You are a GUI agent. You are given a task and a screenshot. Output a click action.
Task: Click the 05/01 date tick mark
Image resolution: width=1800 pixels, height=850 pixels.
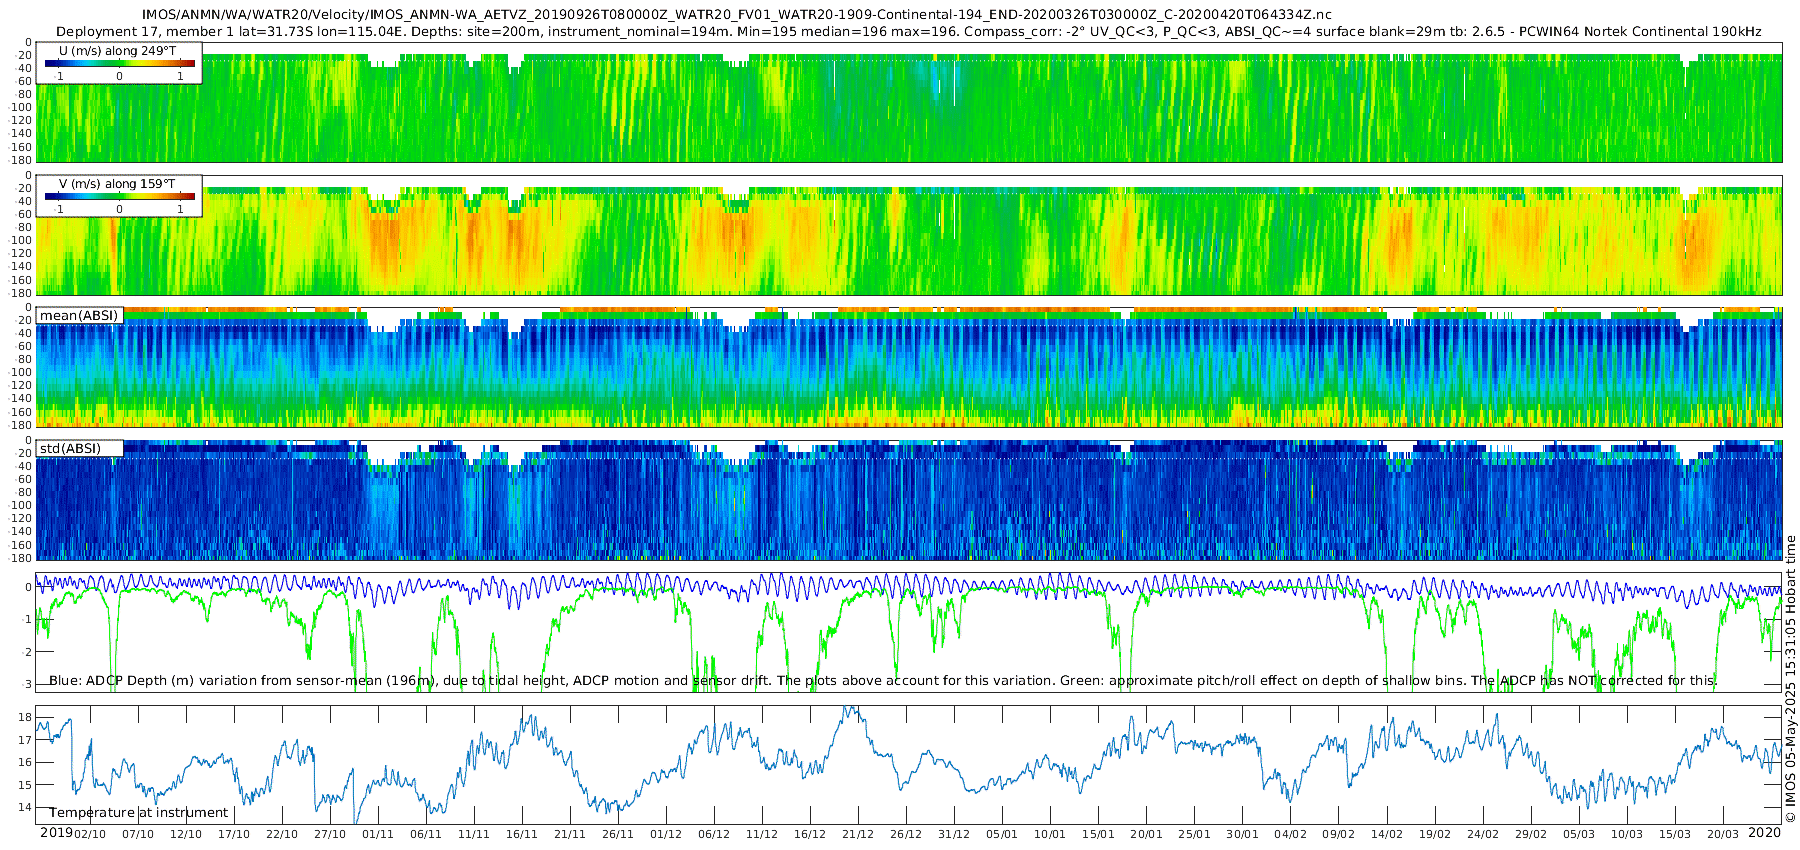pos(1002,834)
